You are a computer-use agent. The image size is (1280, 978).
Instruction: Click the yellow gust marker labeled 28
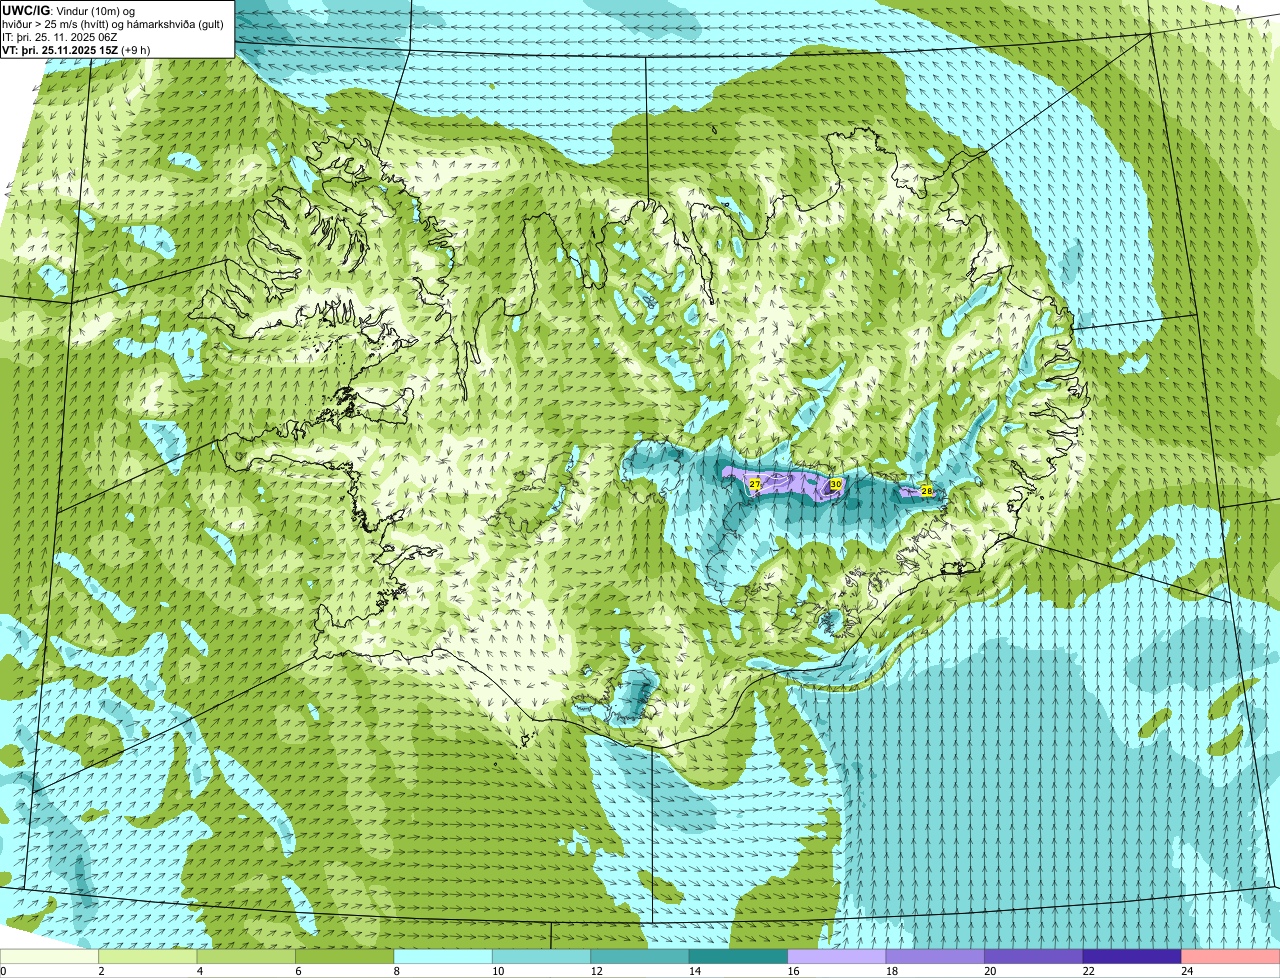pyautogui.click(x=927, y=491)
